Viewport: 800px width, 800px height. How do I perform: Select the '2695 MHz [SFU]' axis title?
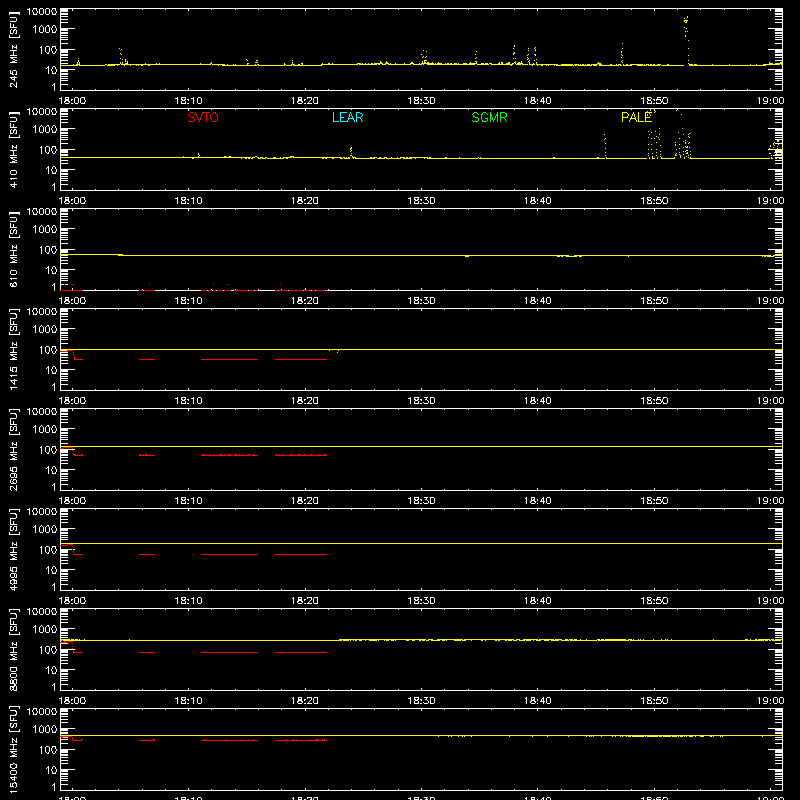(x=14, y=450)
